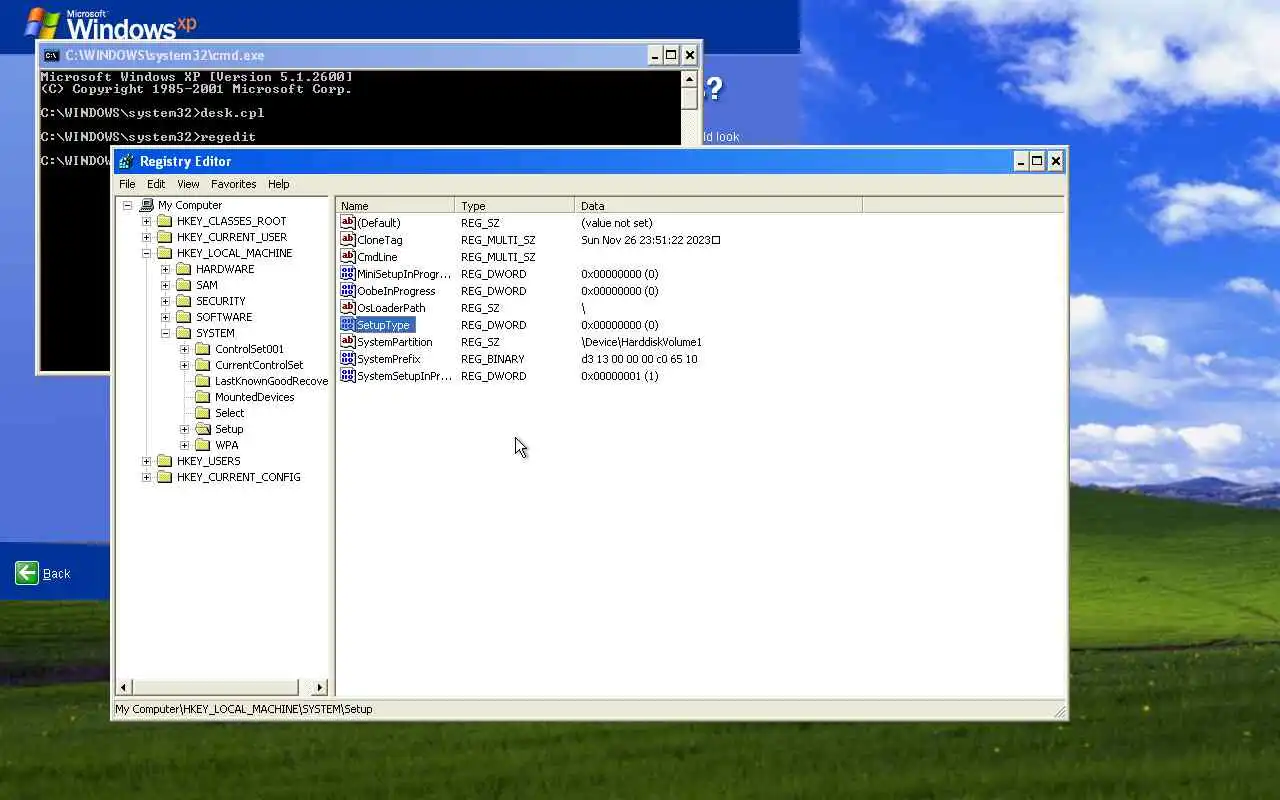The width and height of the screenshot is (1280, 800).
Task: Select the SetupType value
Action: pyautogui.click(x=384, y=325)
